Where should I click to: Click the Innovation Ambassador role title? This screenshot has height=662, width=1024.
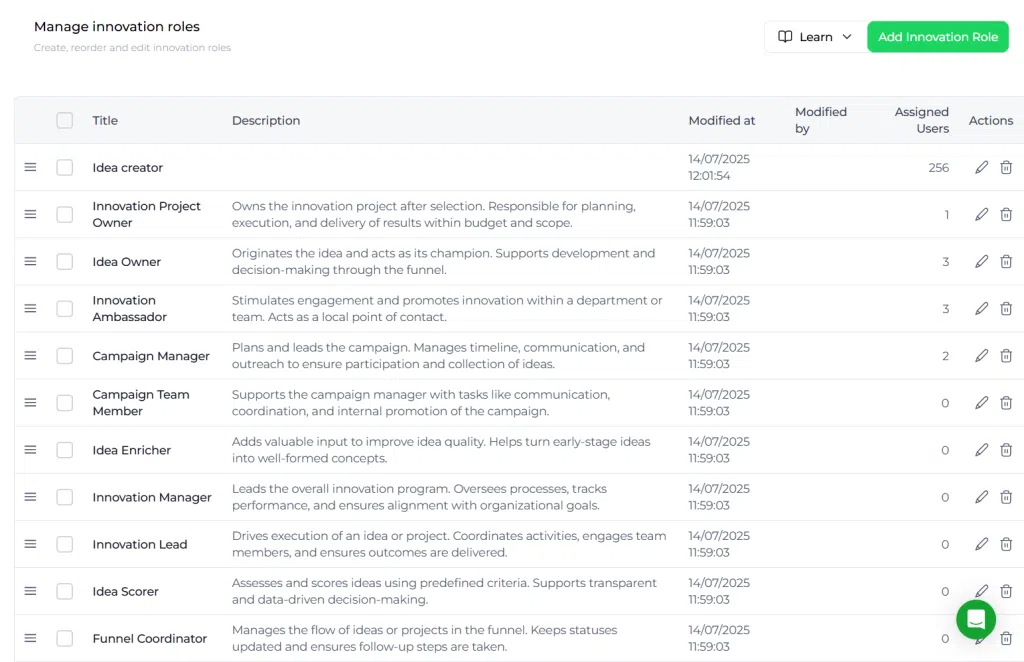(129, 308)
